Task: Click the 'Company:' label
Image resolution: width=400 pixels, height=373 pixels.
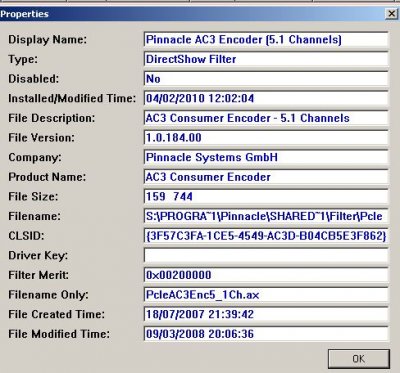Action: [x=35, y=157]
